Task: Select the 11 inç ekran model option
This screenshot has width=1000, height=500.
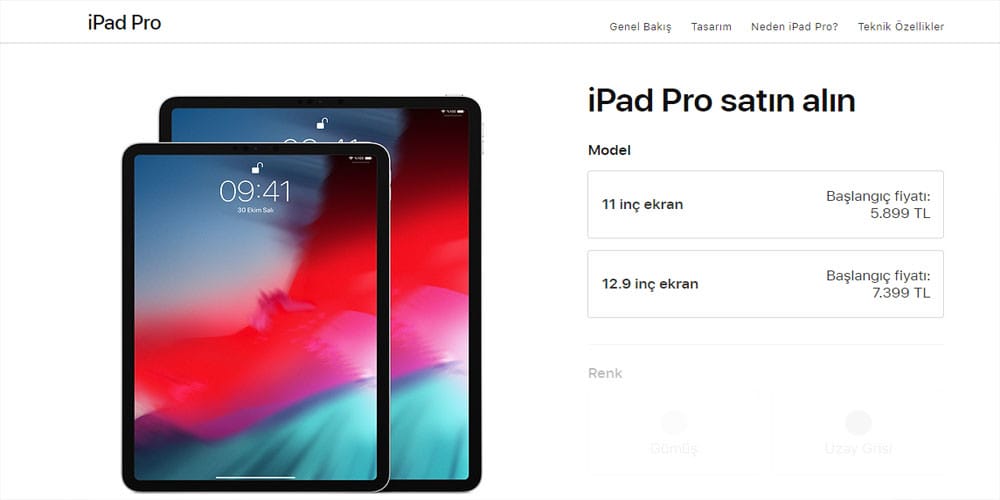Action: [765, 204]
